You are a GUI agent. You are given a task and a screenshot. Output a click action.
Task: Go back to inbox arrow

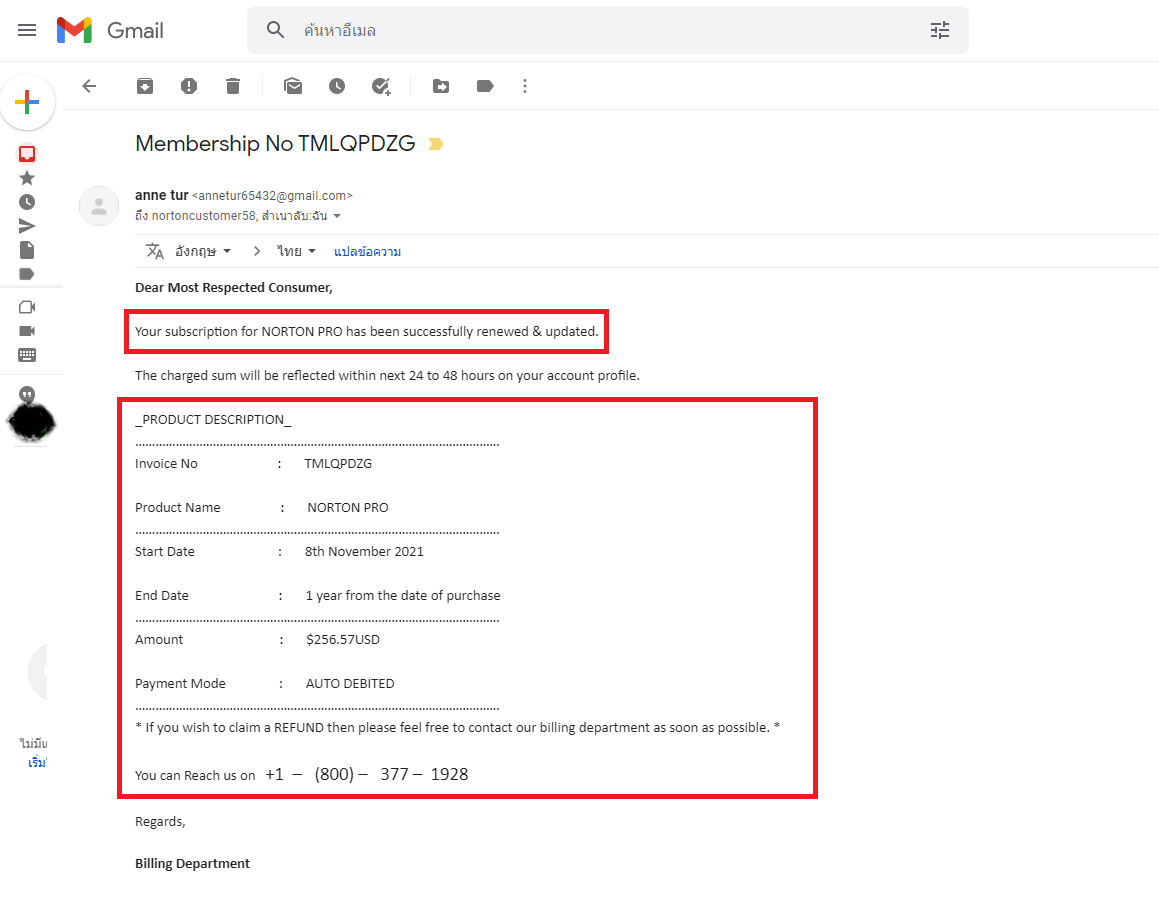[x=89, y=86]
